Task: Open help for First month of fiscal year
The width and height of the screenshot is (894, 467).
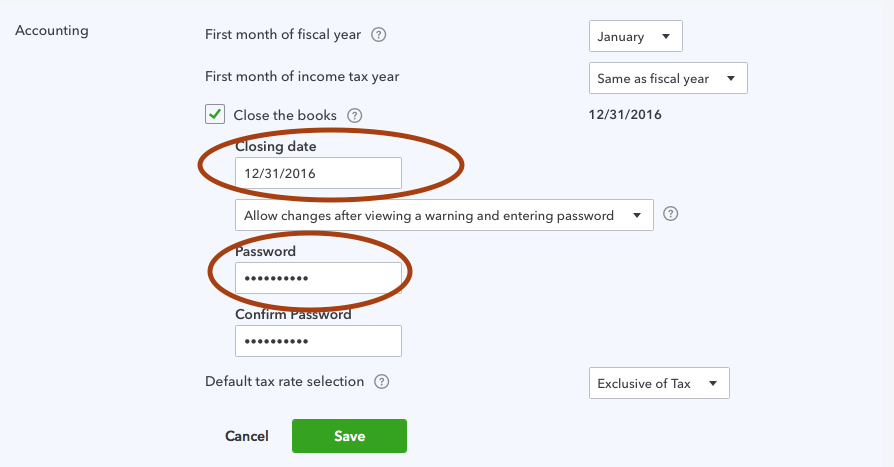Action: pos(379,35)
